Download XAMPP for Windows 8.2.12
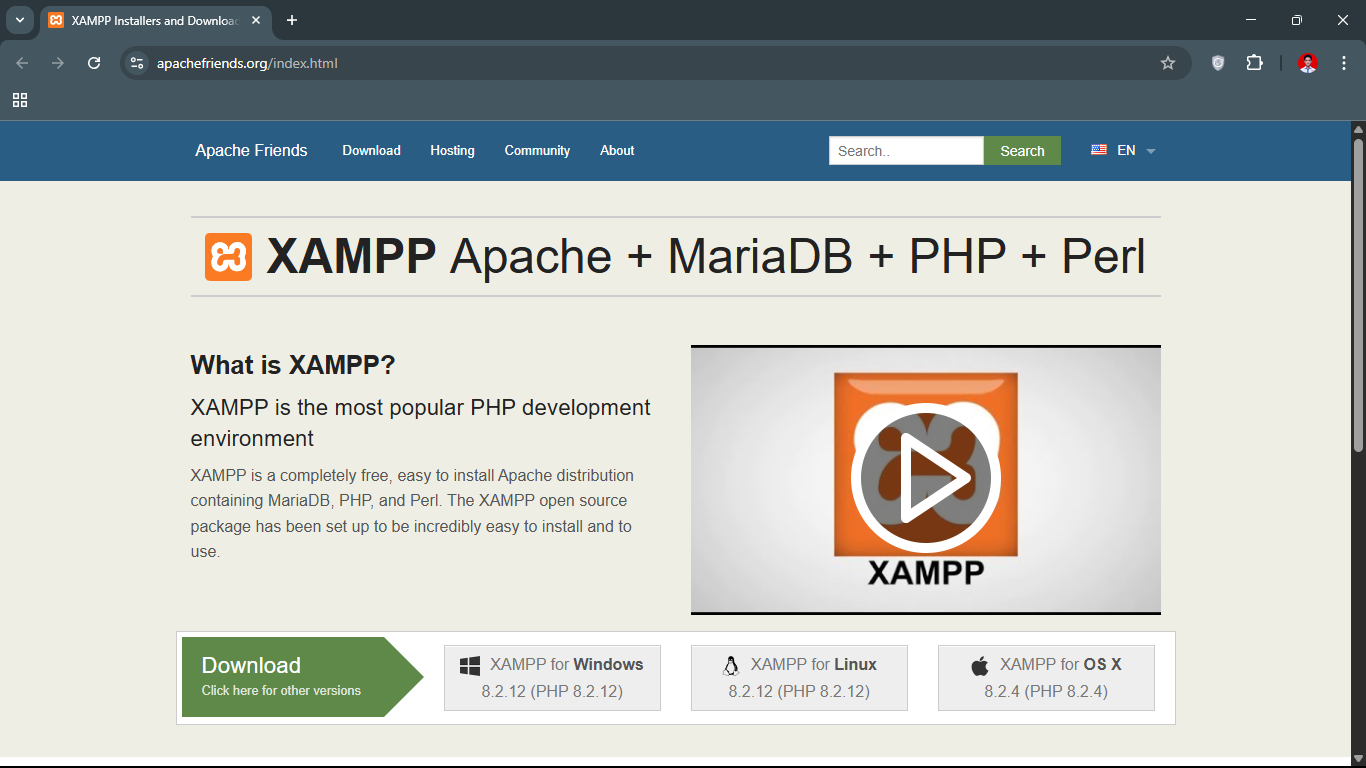The height and width of the screenshot is (768, 1366). tap(552, 678)
